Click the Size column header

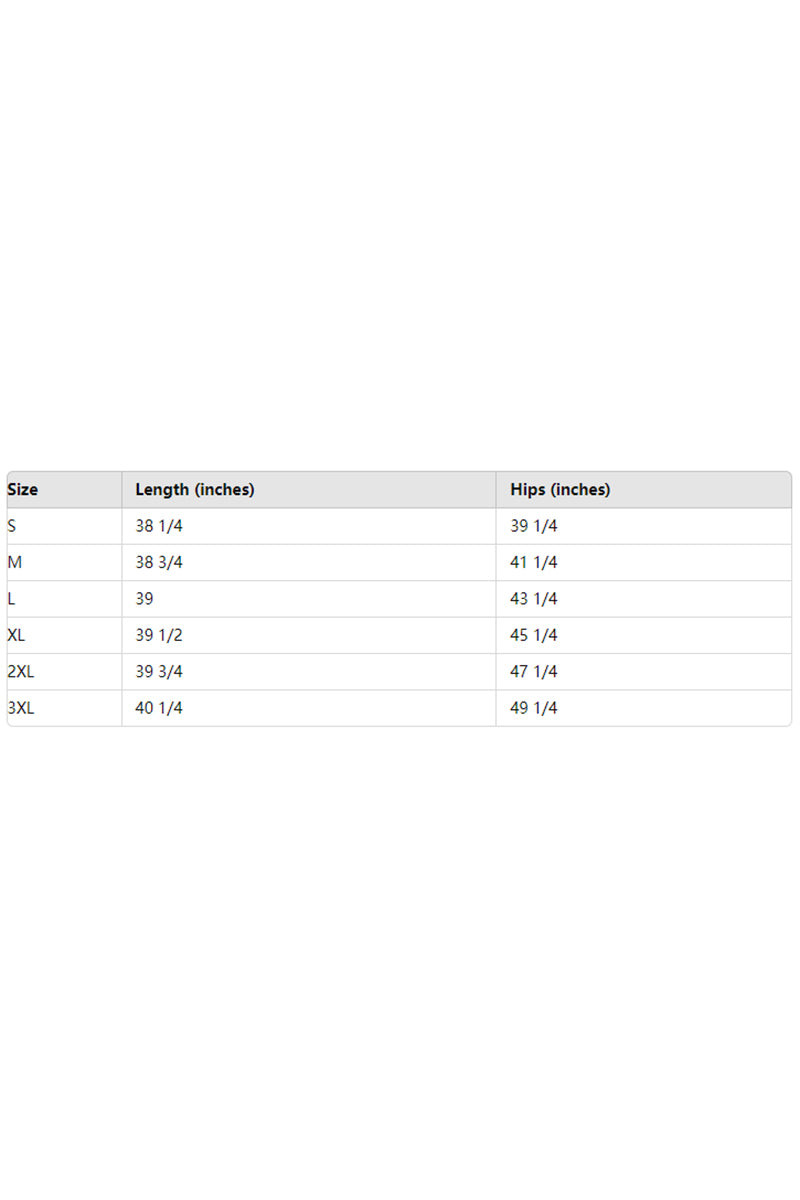pos(23,490)
